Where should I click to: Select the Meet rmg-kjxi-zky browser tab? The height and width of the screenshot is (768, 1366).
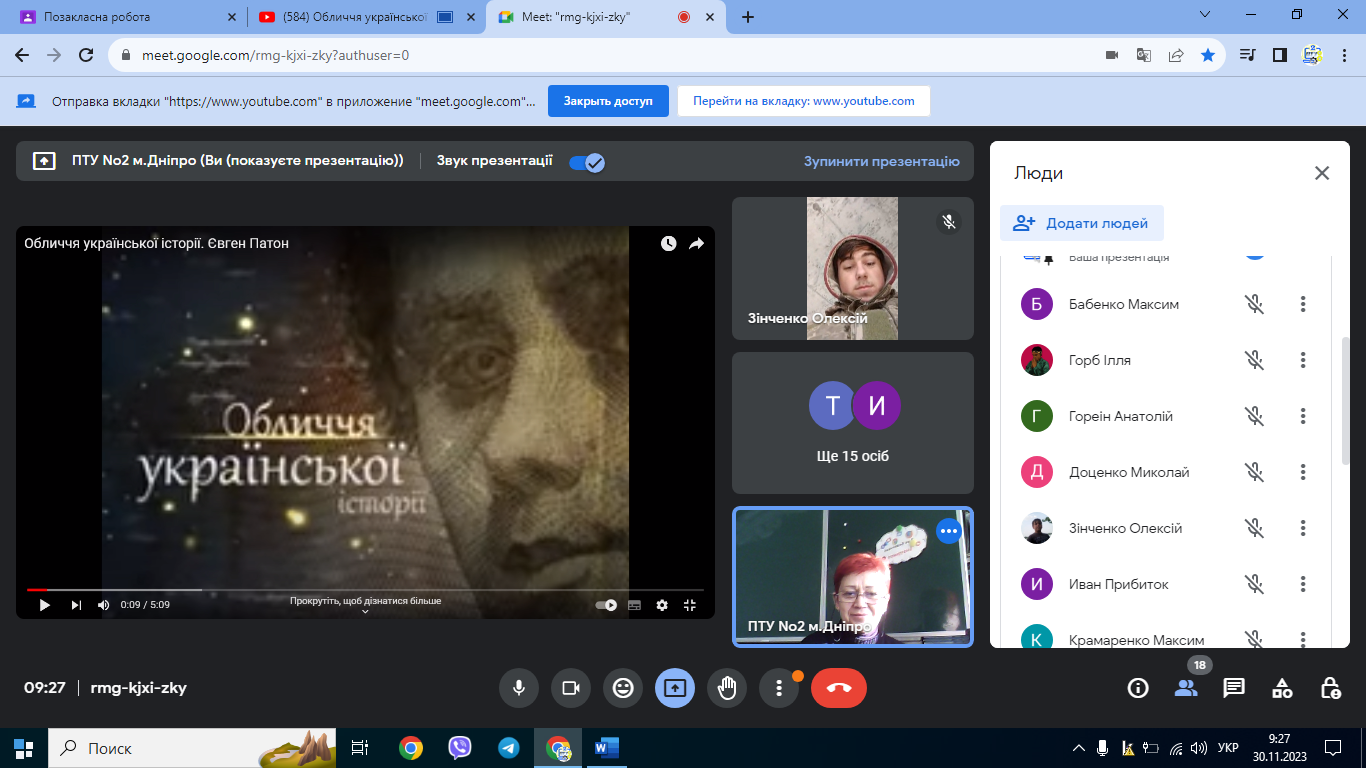[x=605, y=17]
